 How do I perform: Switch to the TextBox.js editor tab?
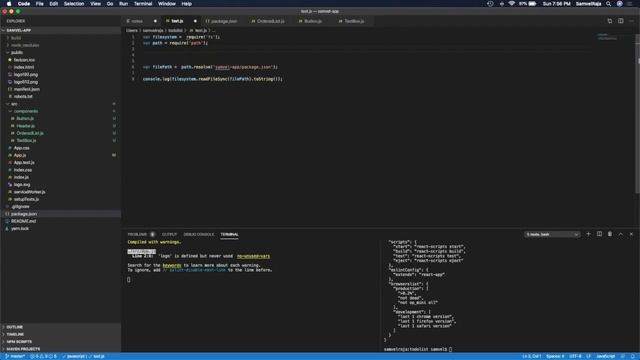click(354, 21)
